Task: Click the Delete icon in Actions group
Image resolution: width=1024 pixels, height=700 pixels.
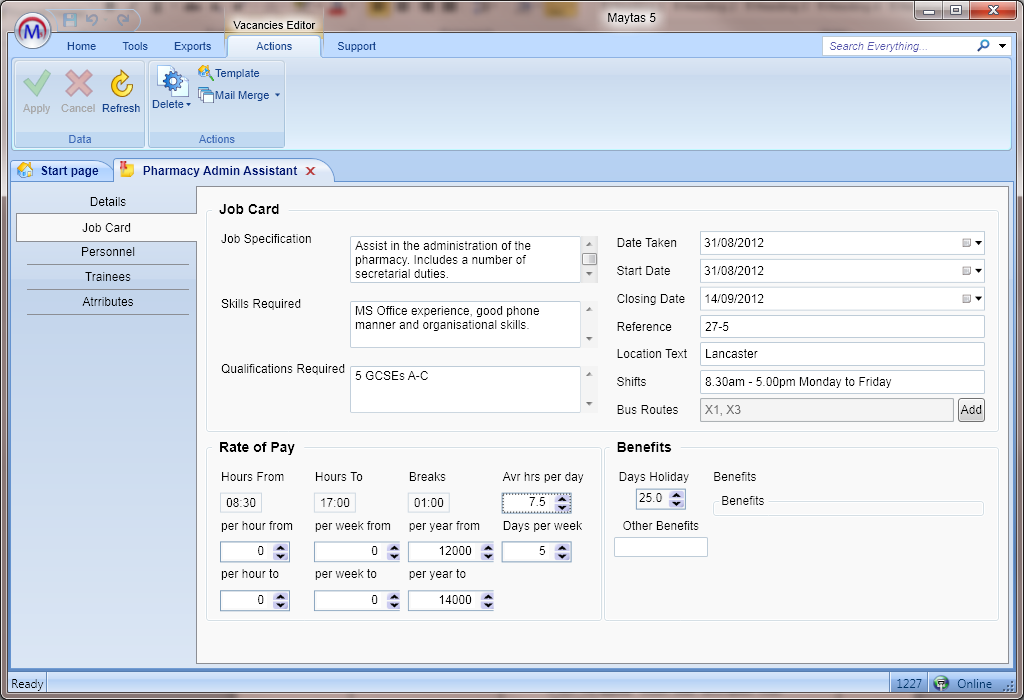Action: (172, 84)
